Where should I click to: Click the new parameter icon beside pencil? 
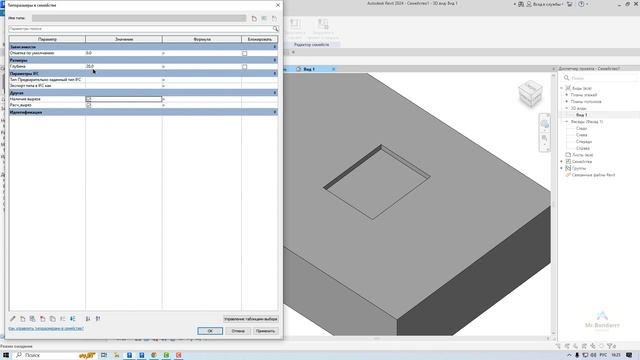click(x=22, y=319)
